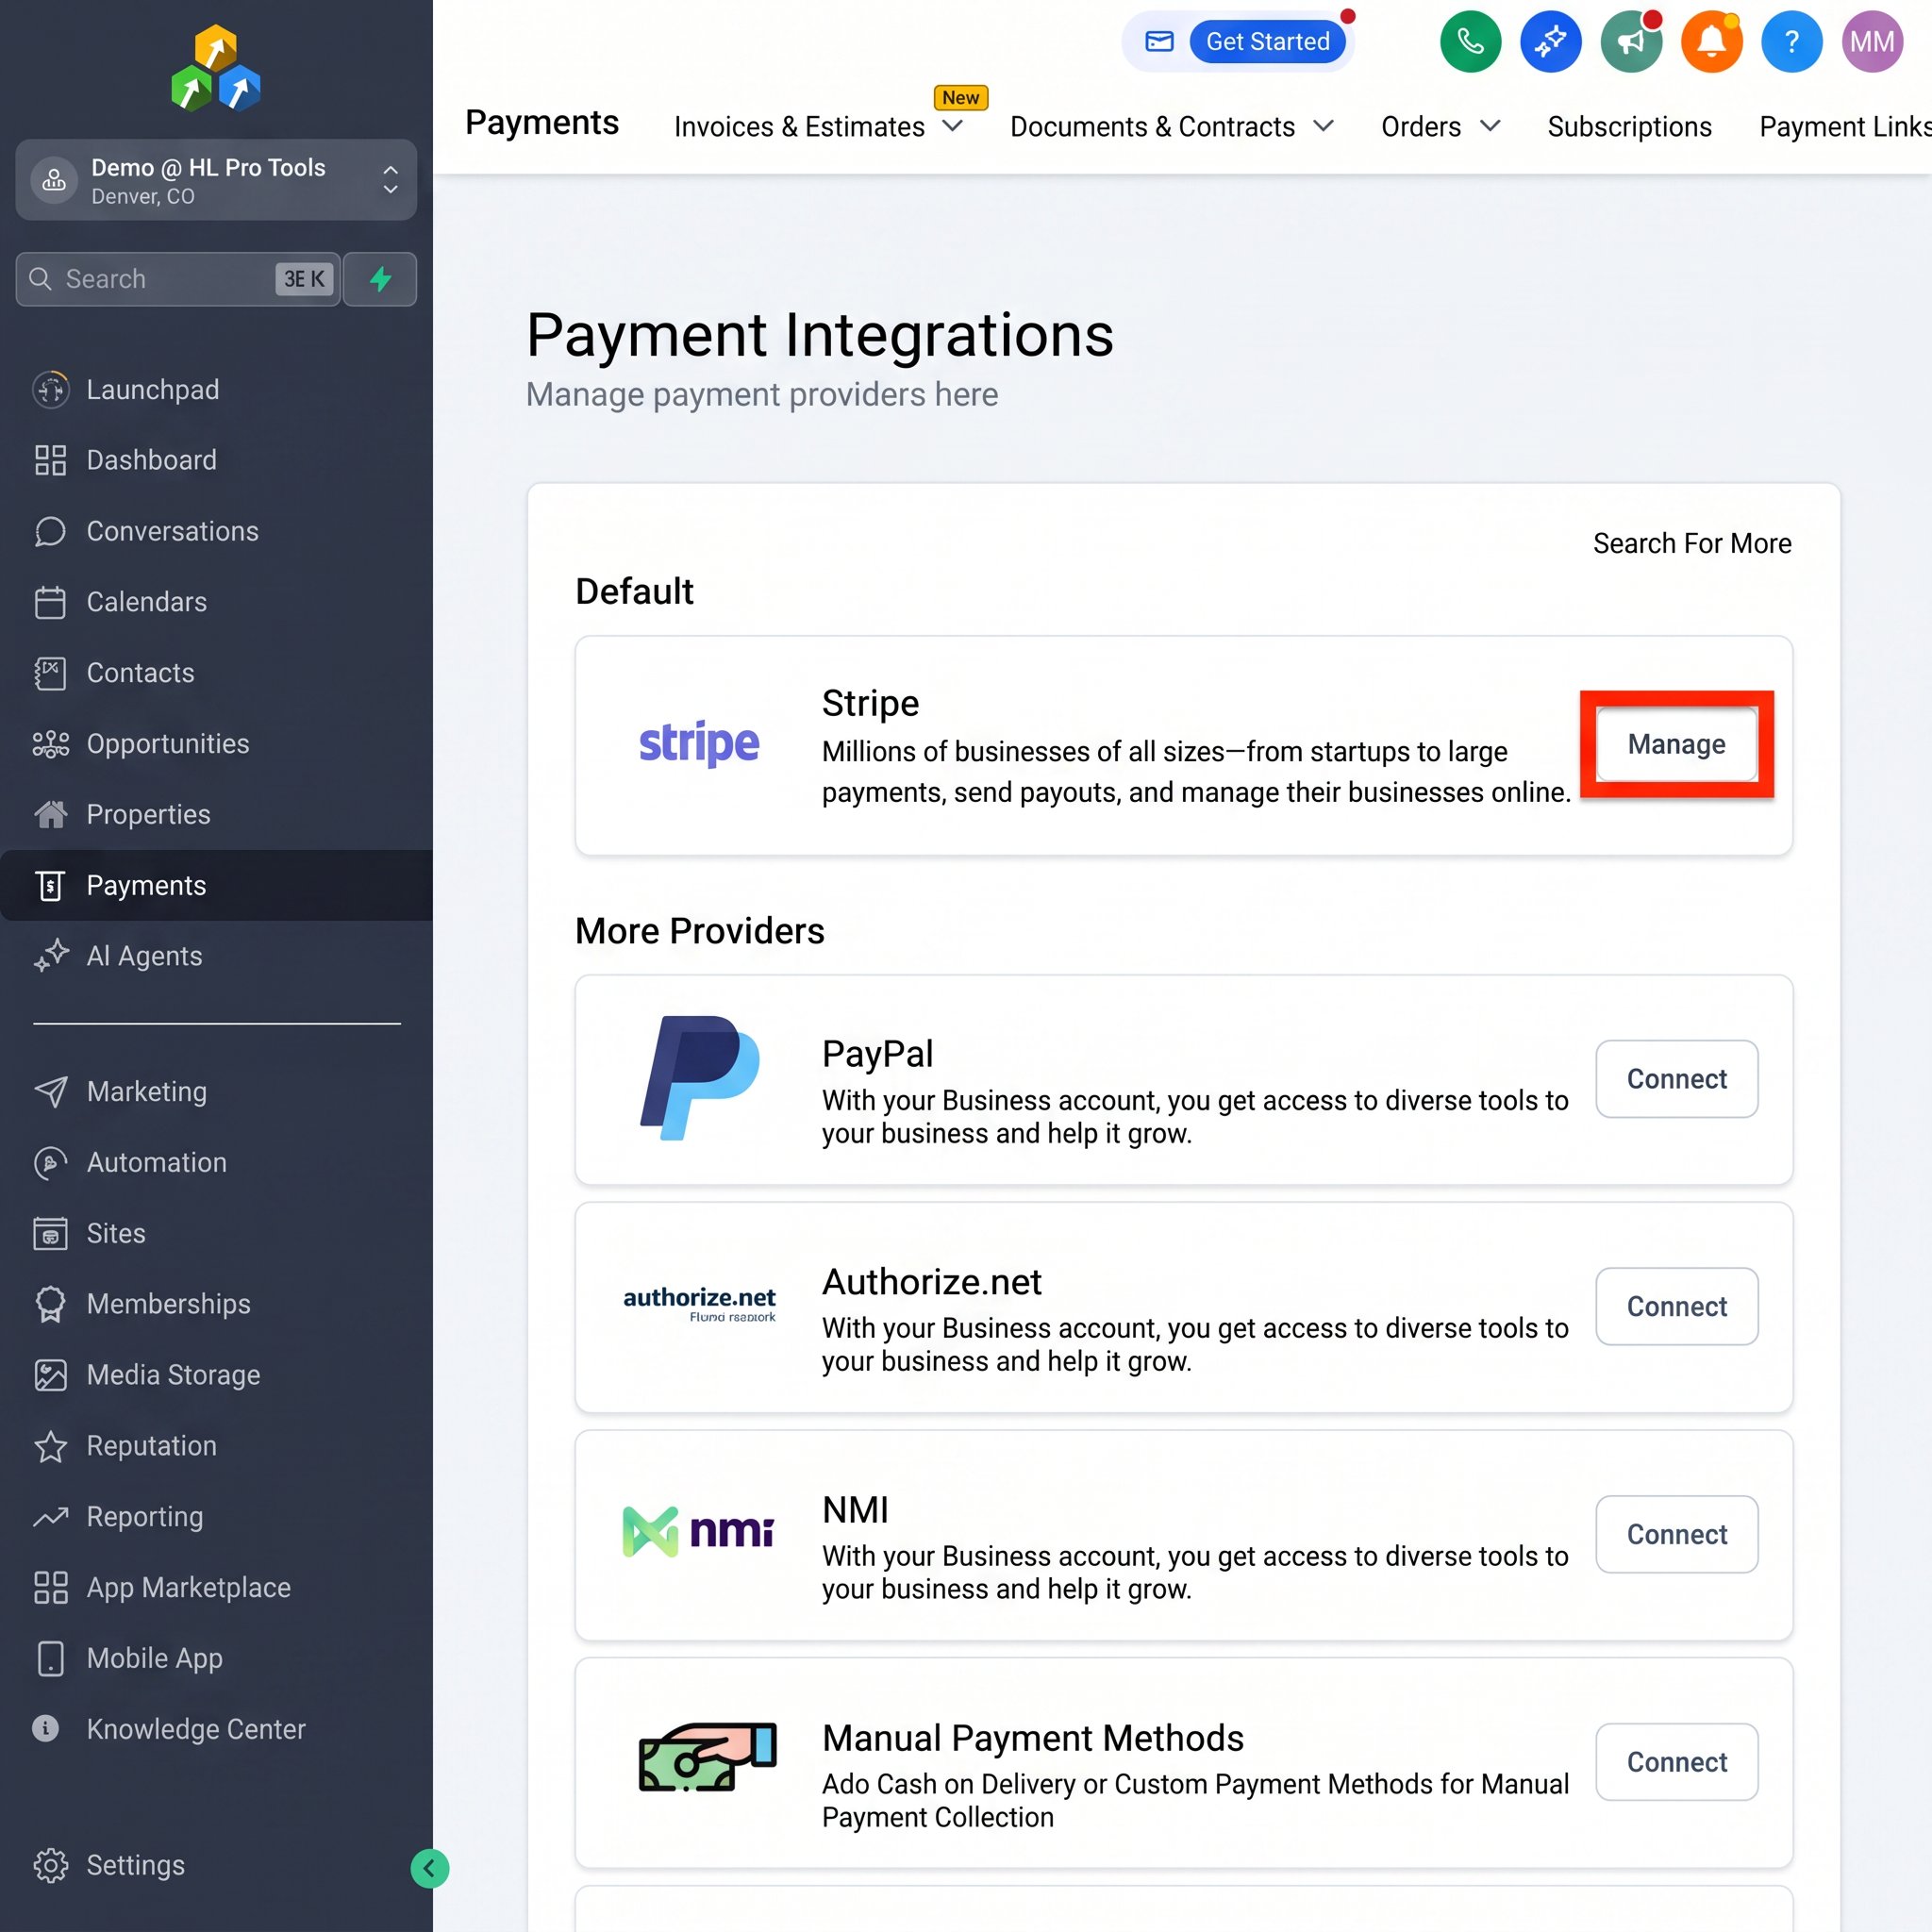This screenshot has width=1932, height=1932.
Task: Click the Sites browser icon
Action: click(50, 1233)
